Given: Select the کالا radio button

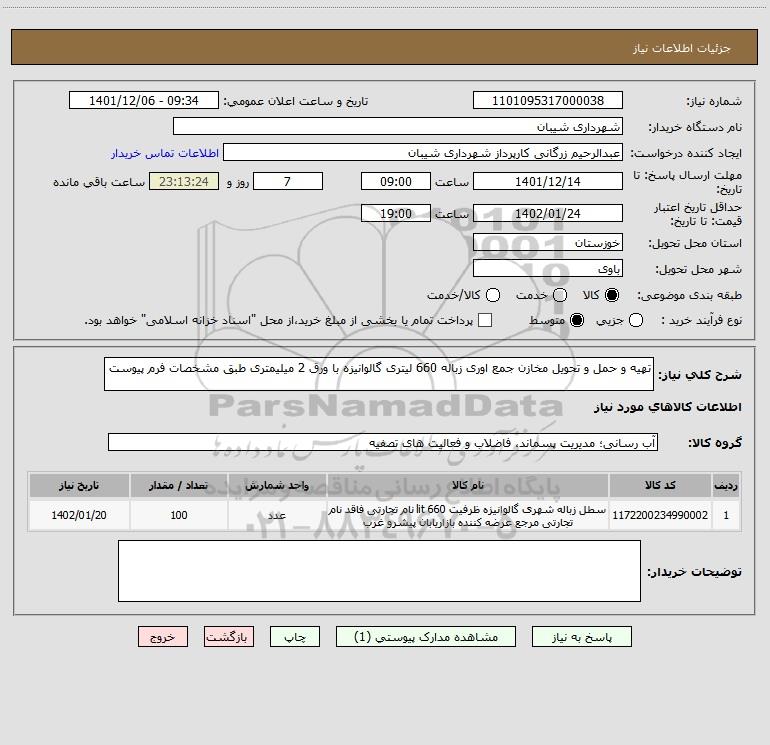Looking at the screenshot, I should pyautogui.click(x=612, y=295).
